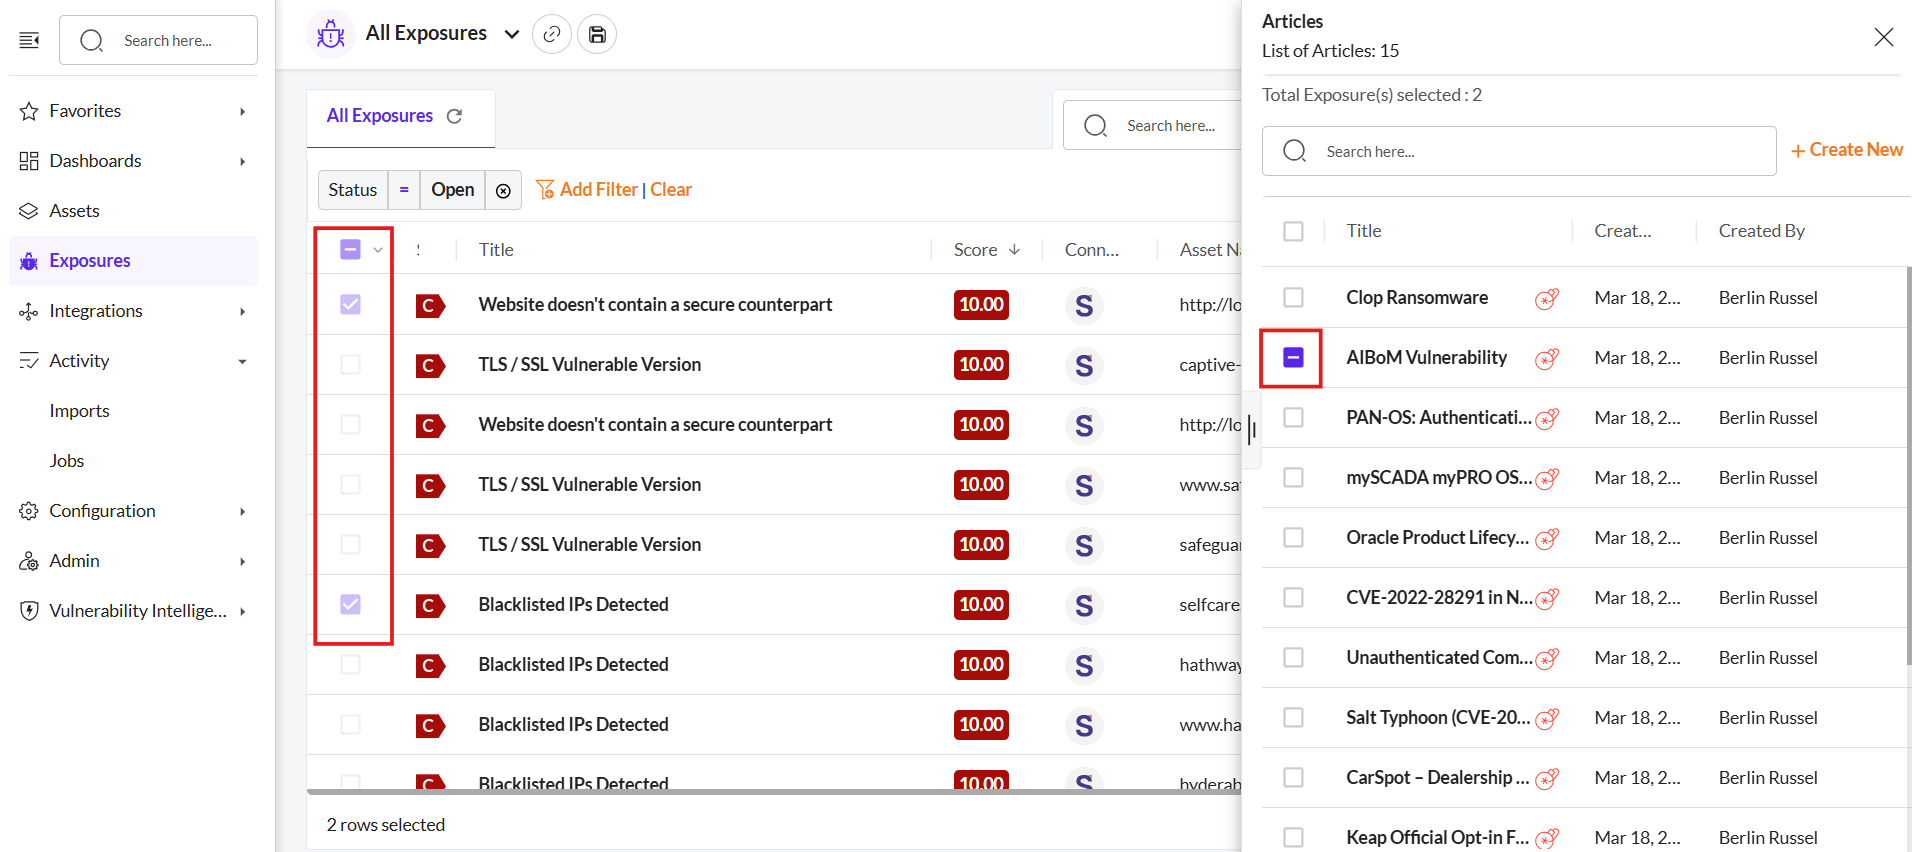Click the sidebar search field
The height and width of the screenshot is (852, 1912).
coord(158,40)
